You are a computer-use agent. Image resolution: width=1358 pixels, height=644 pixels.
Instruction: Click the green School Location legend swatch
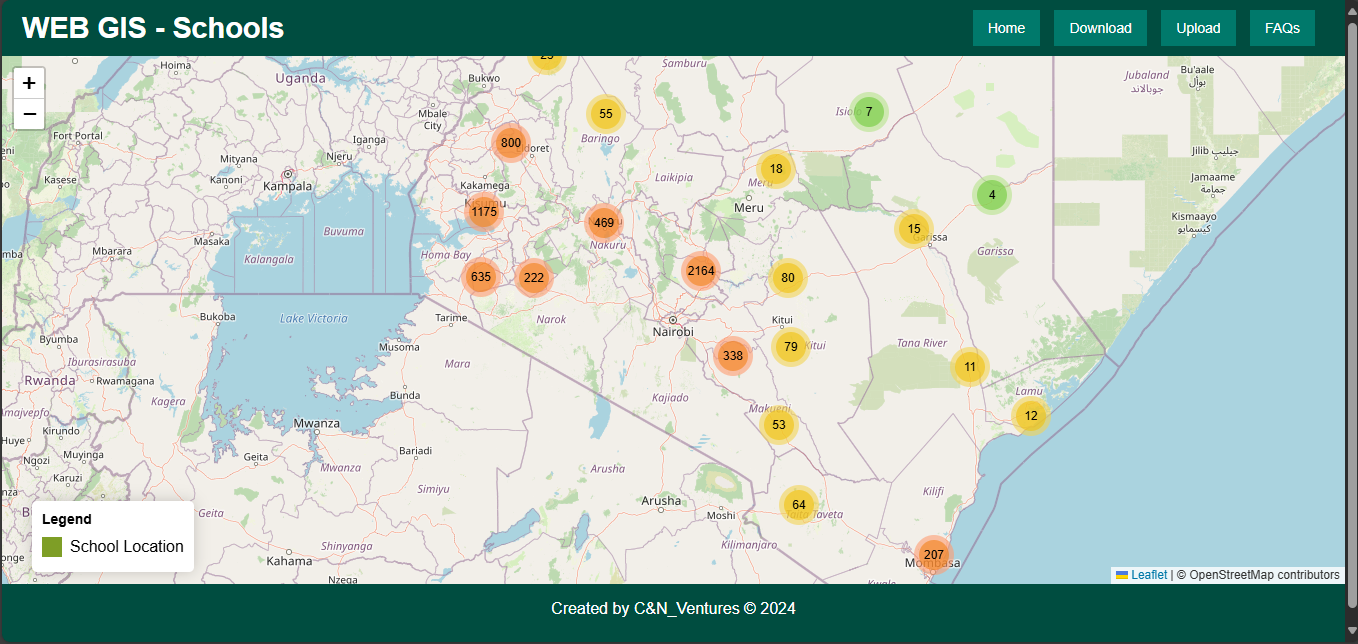tap(52, 547)
